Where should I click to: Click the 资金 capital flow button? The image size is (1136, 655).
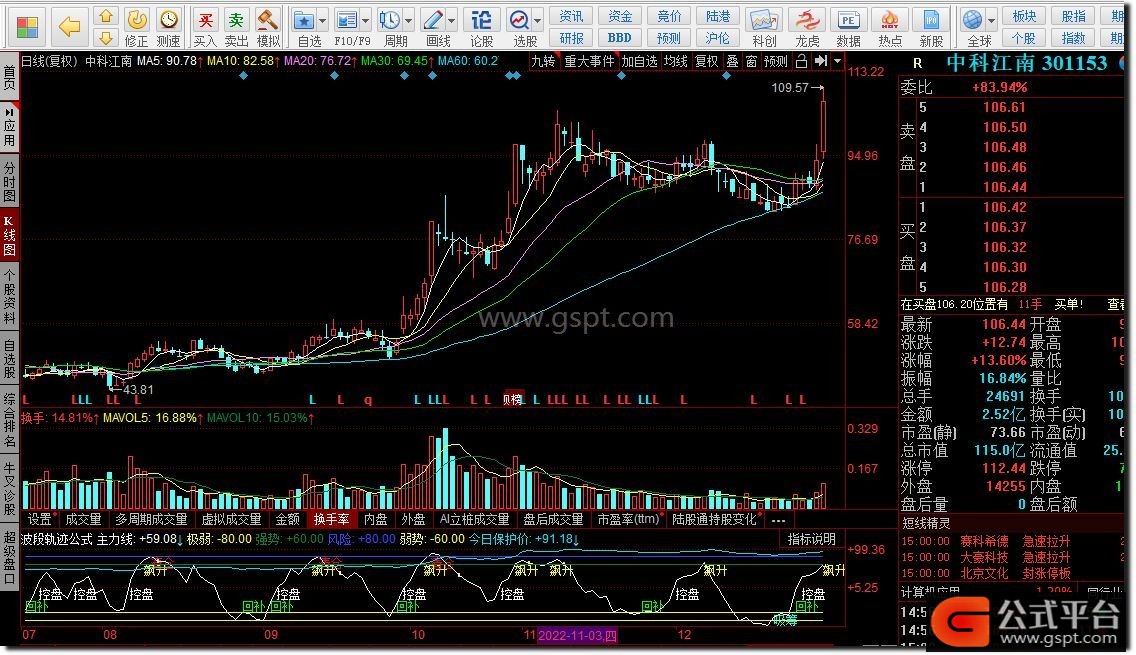pos(620,16)
